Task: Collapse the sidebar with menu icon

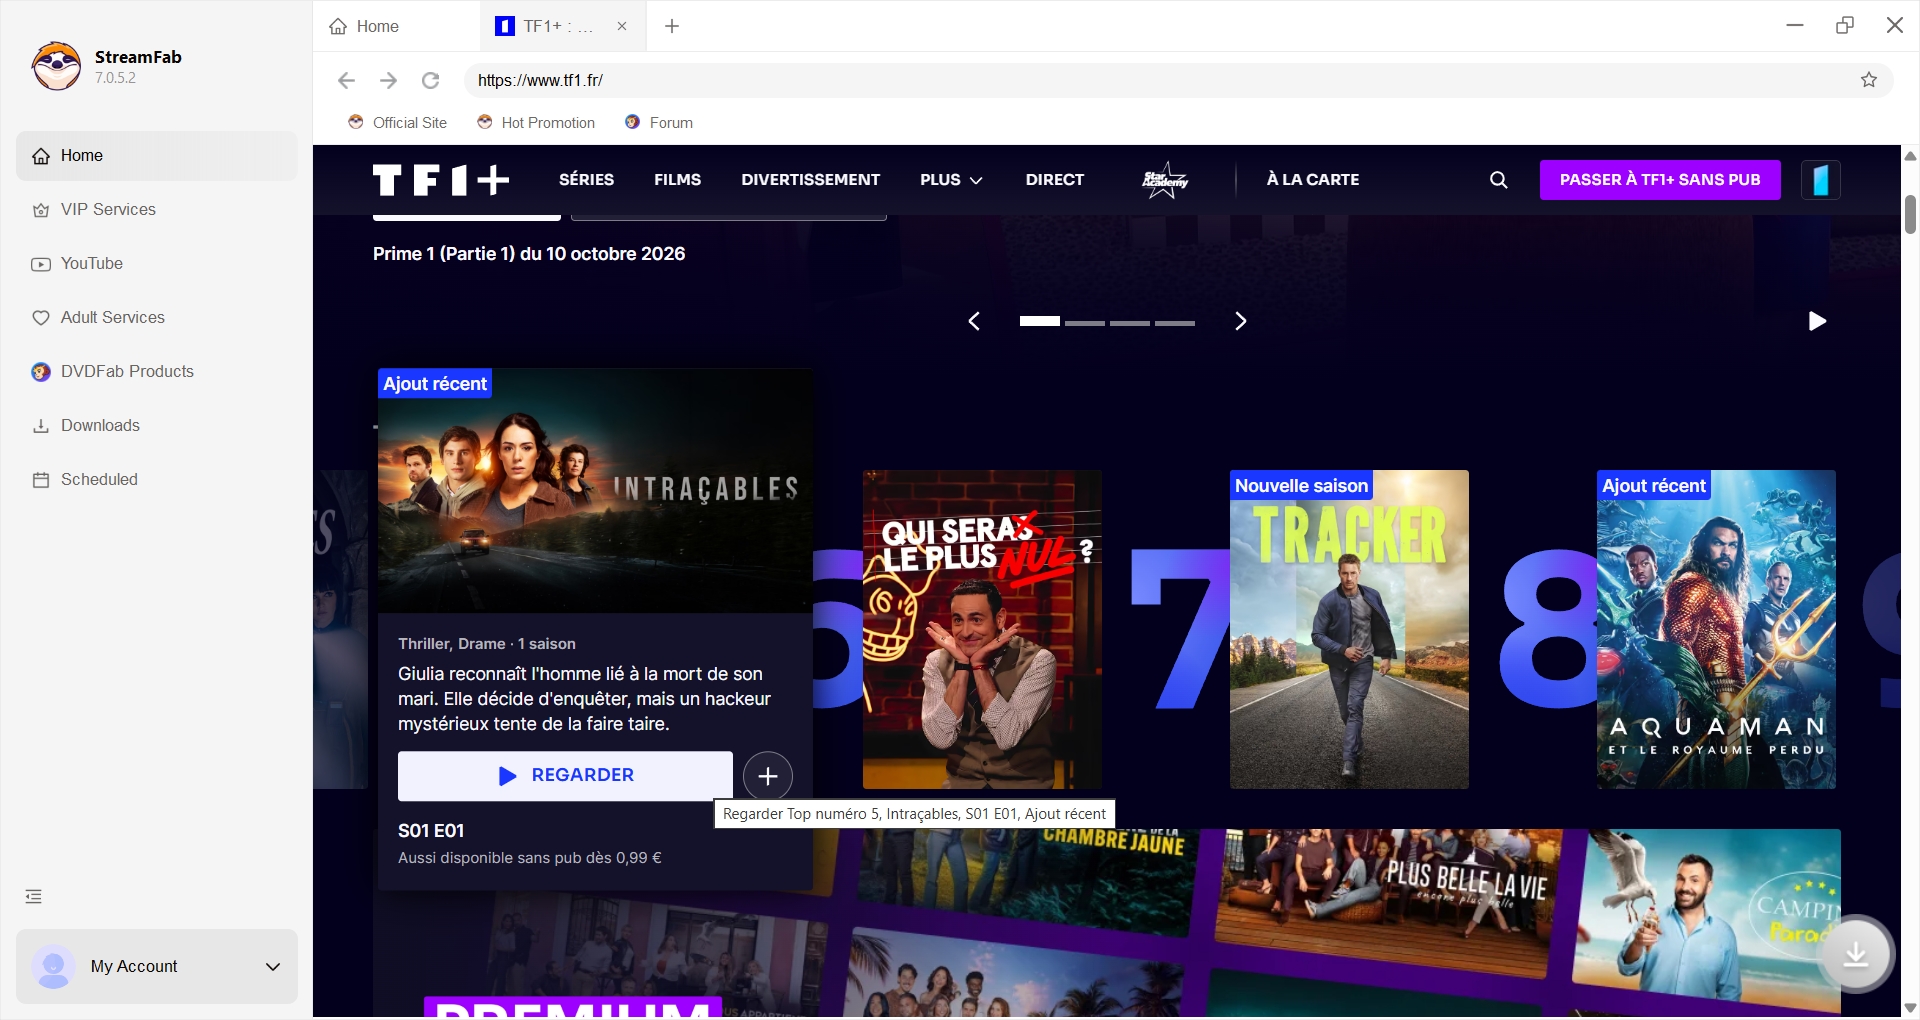Action: tap(34, 896)
